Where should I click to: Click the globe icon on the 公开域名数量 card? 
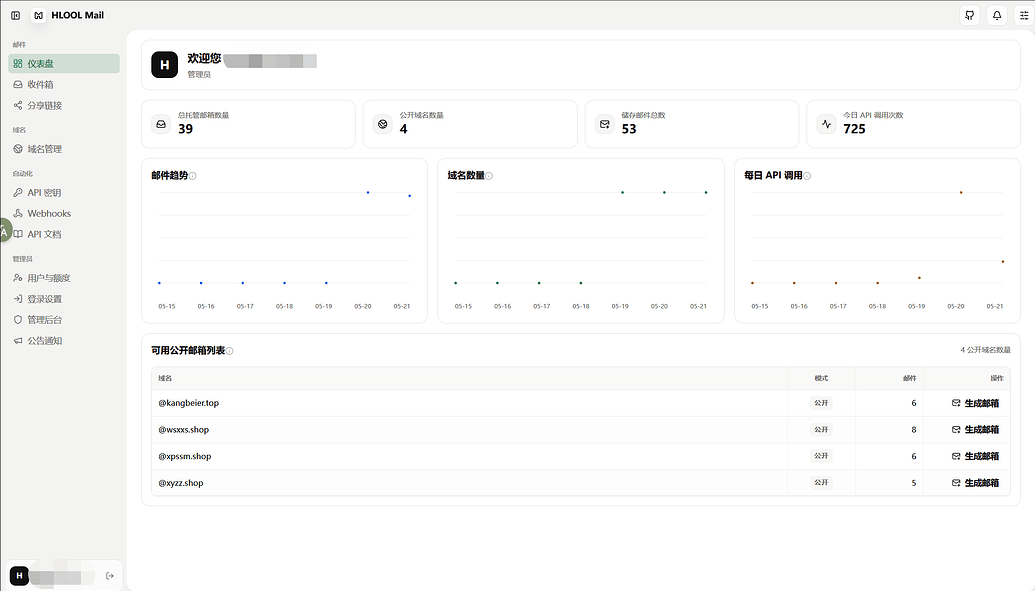click(x=383, y=124)
